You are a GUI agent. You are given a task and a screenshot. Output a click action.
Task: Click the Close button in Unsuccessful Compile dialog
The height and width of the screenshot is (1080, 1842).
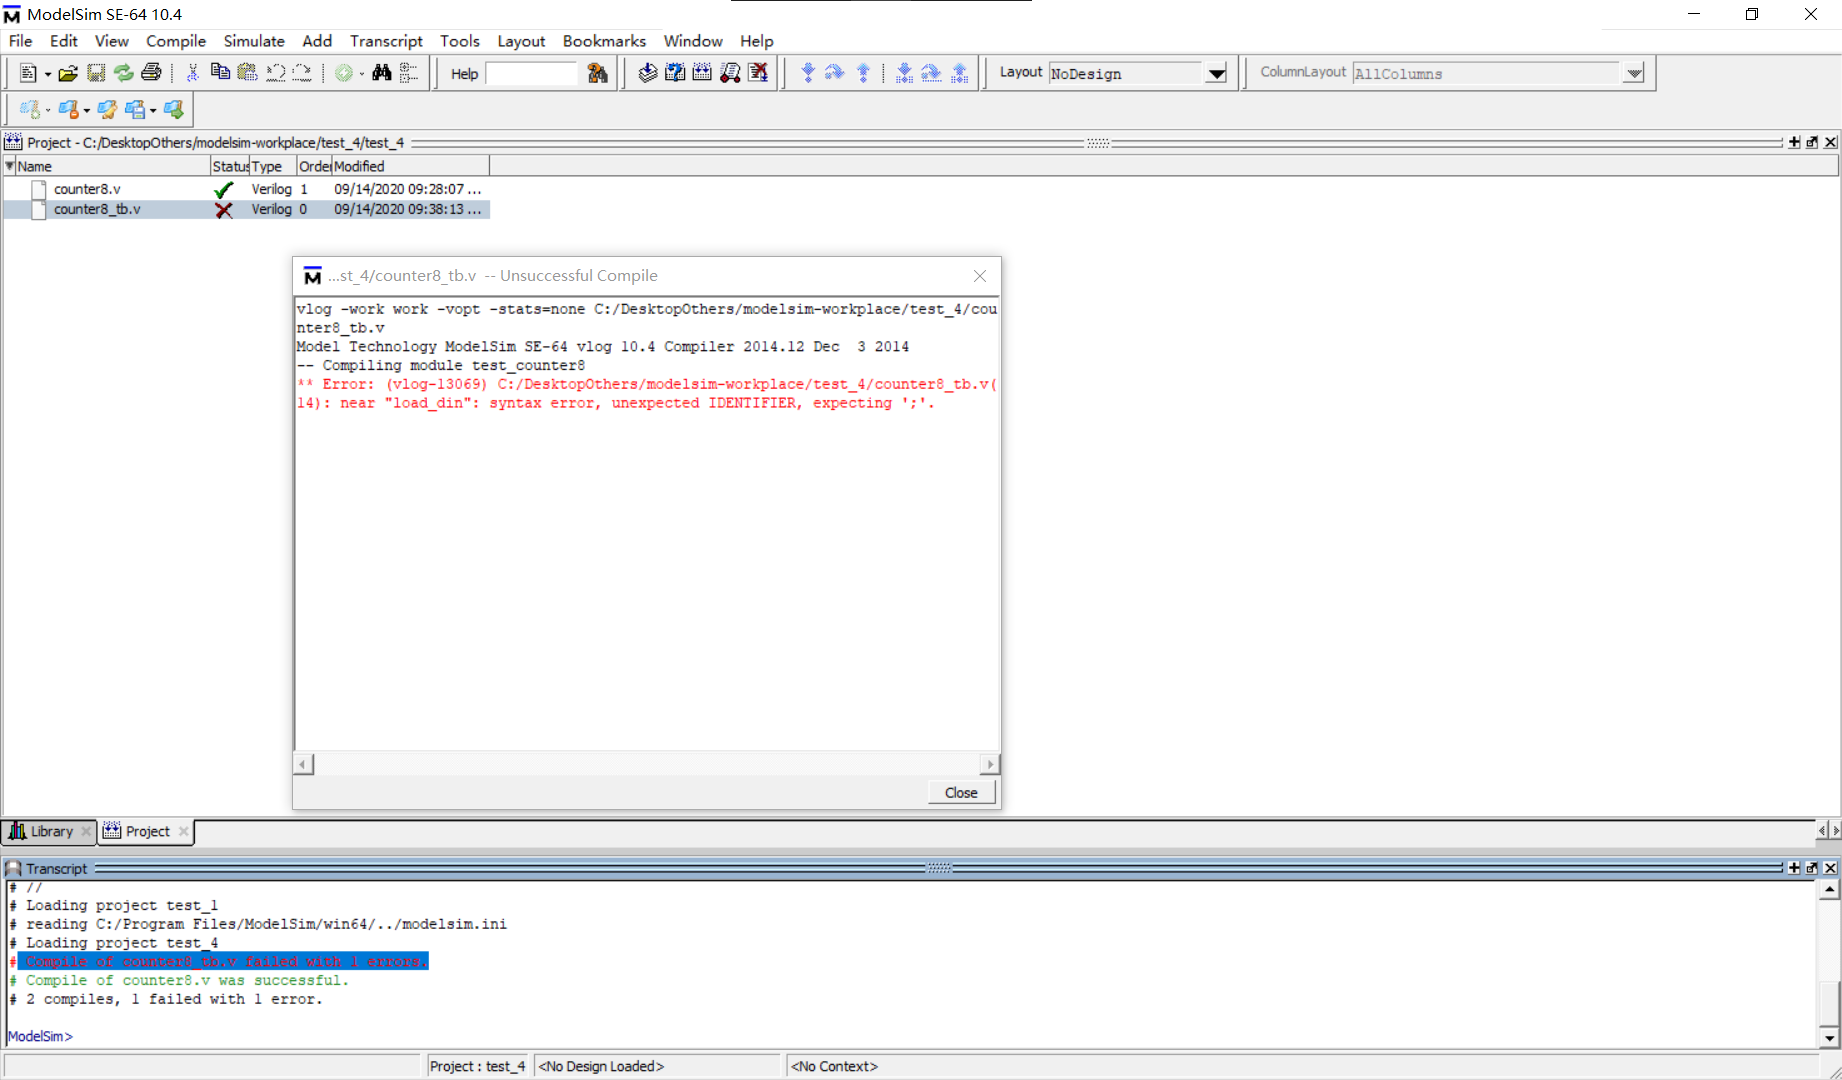(x=961, y=793)
